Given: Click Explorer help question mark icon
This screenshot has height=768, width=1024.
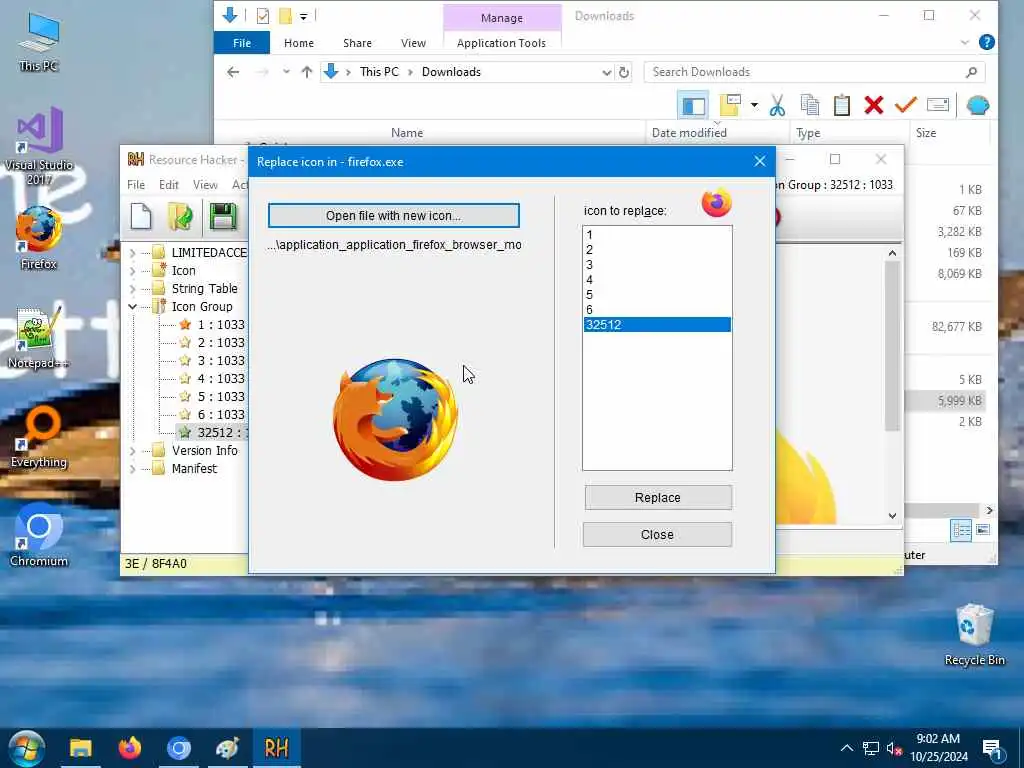Looking at the screenshot, I should click(x=987, y=42).
